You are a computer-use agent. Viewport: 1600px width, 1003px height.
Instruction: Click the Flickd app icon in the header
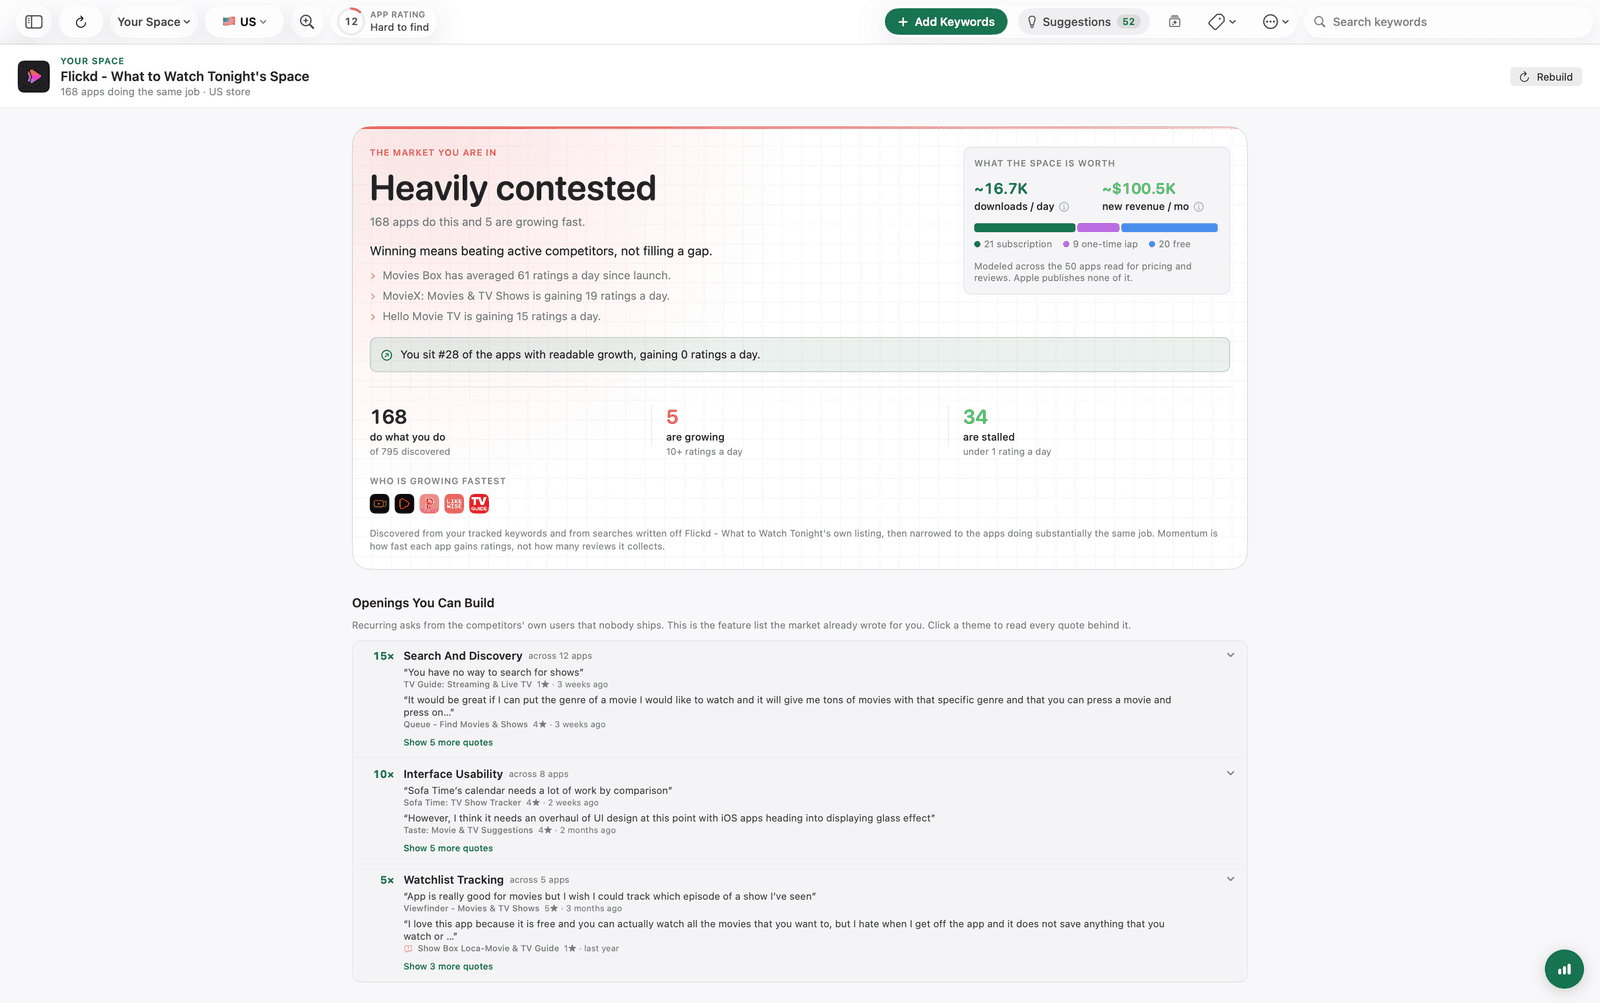34,76
